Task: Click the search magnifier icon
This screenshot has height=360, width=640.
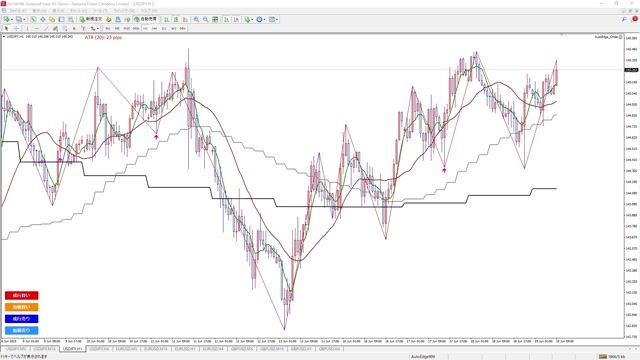Action: (624, 19)
